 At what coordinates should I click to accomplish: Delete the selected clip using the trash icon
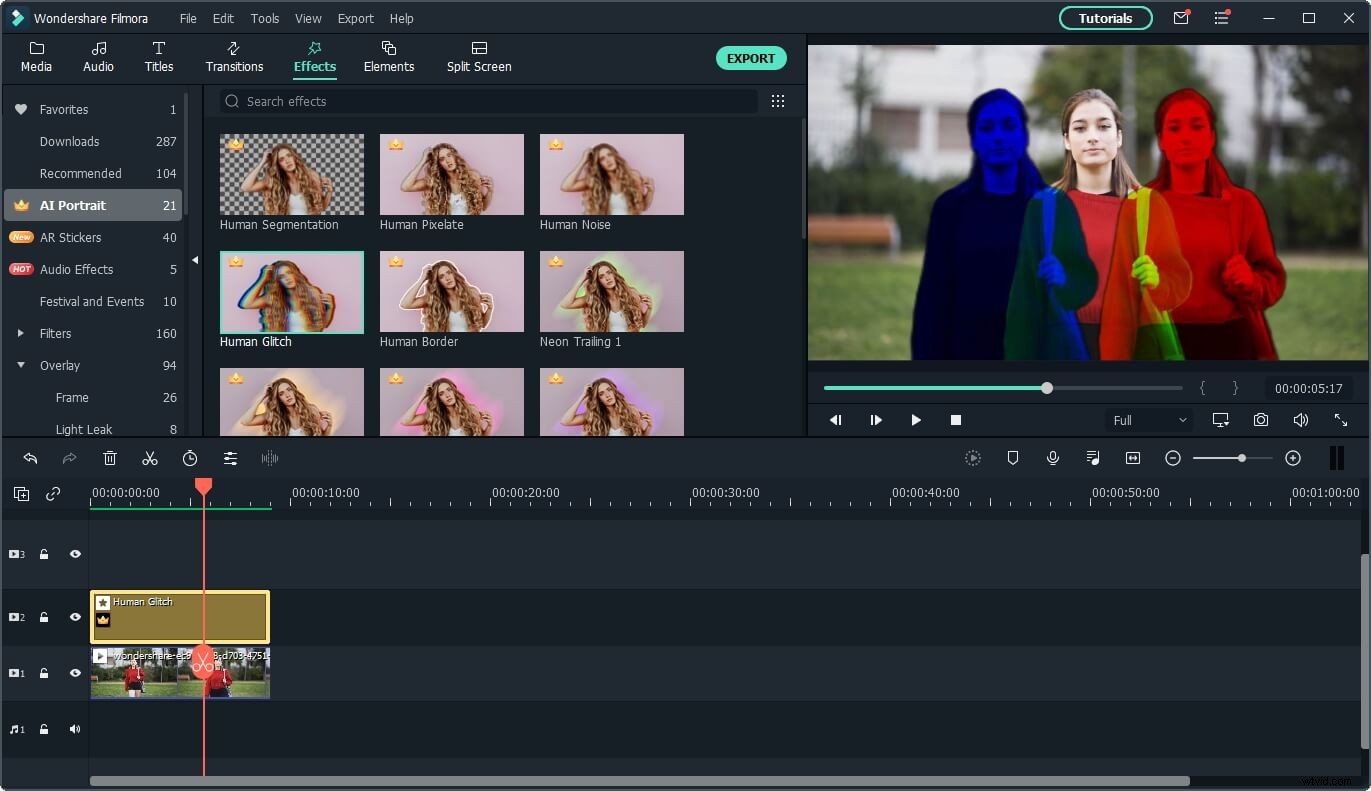[x=110, y=458]
